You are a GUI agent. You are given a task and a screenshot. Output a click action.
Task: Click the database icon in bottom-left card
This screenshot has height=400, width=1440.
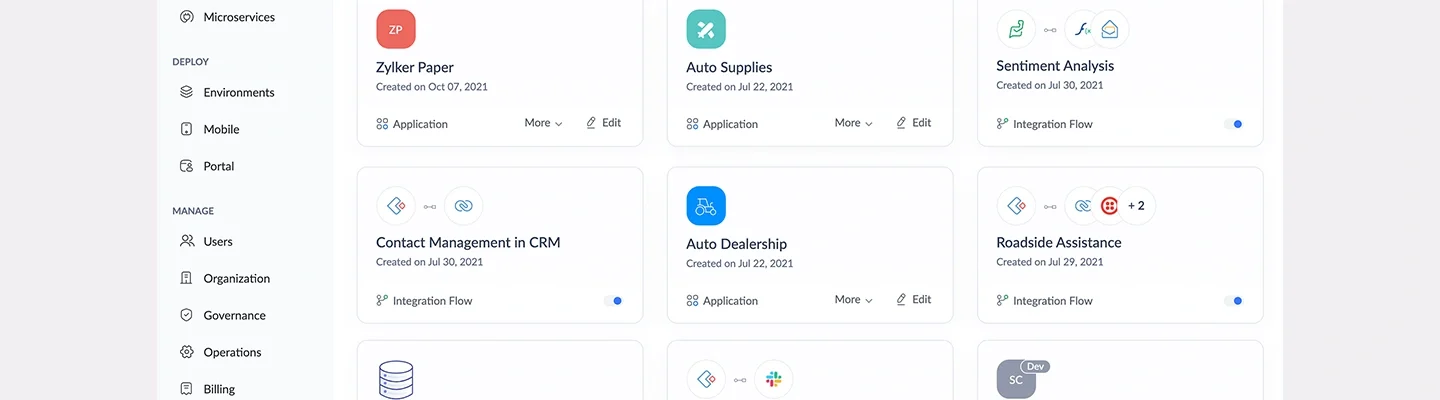396,380
